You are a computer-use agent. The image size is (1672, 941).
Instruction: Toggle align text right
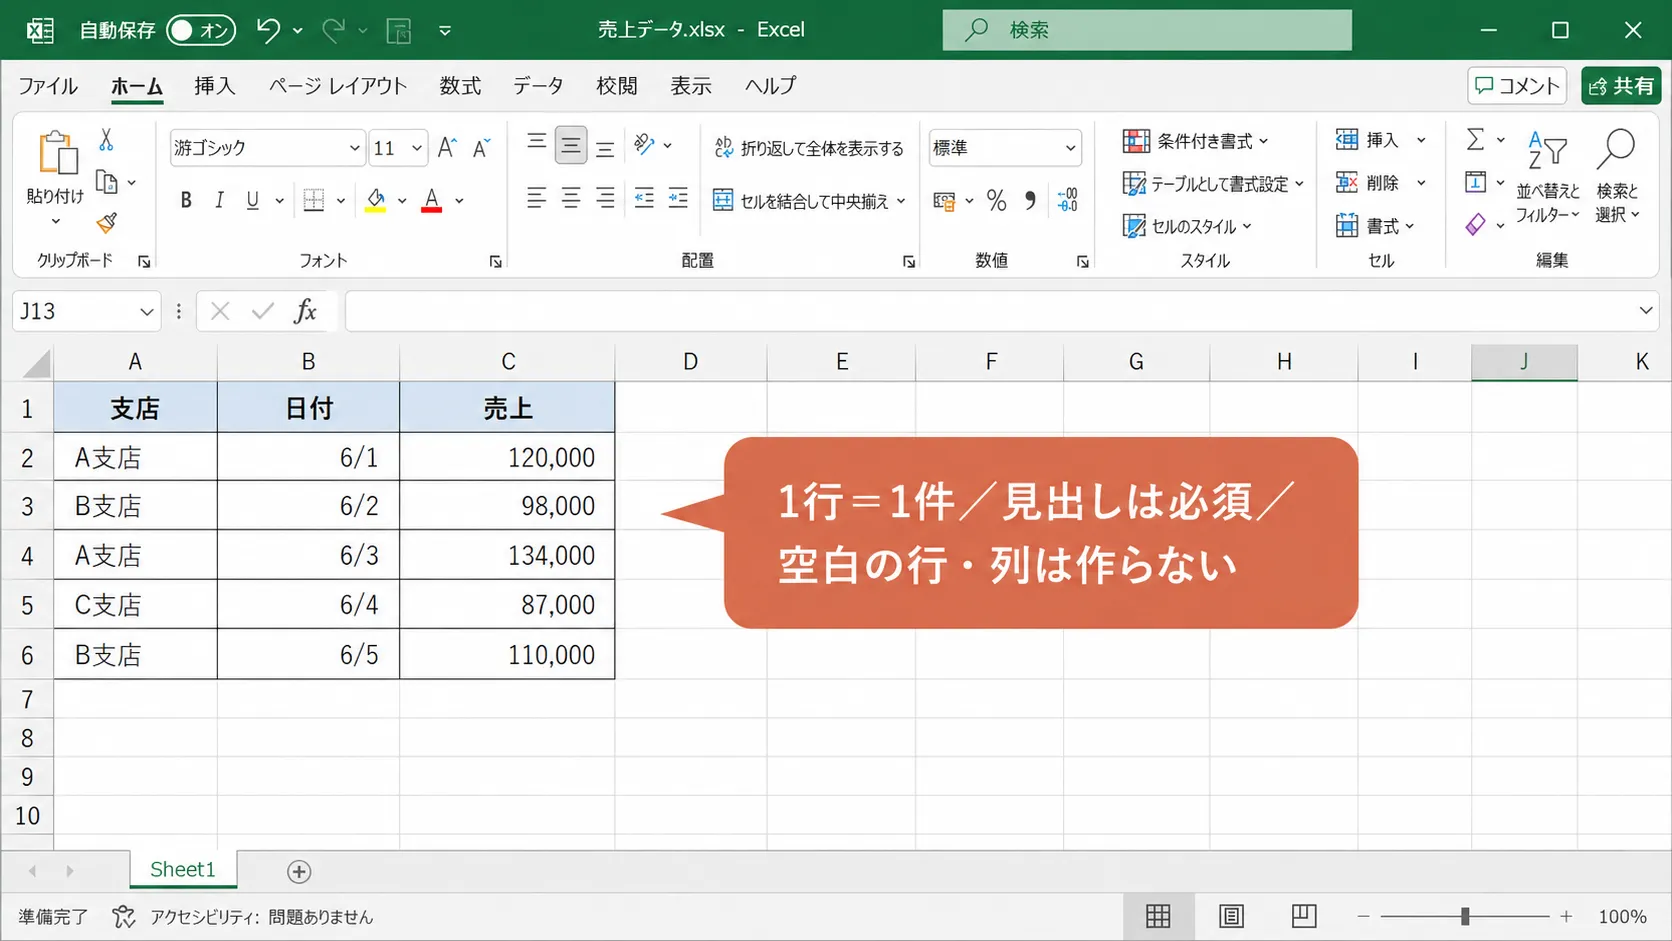point(605,198)
